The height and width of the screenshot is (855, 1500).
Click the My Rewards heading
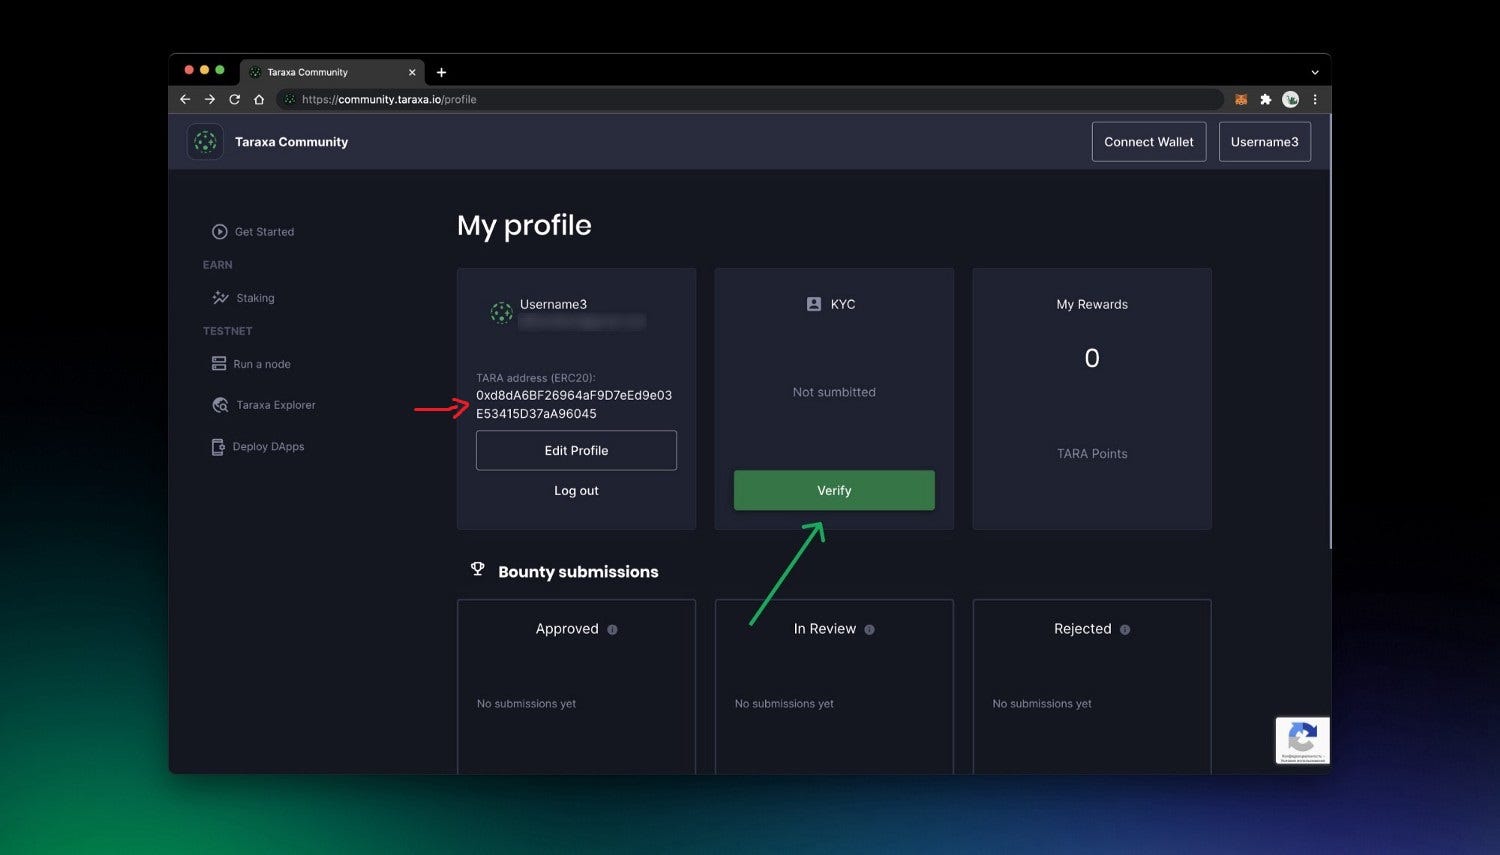(1092, 305)
